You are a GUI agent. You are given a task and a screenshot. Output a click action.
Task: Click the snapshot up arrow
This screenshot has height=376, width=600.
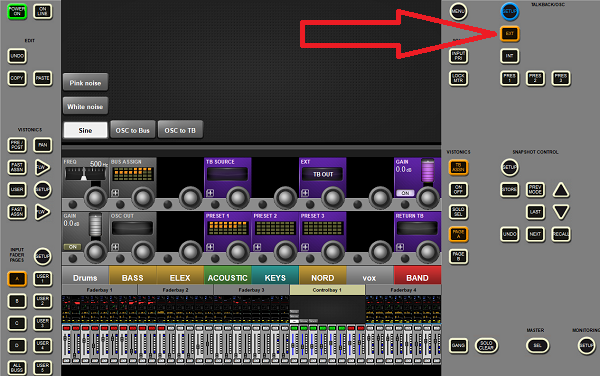pos(561,190)
